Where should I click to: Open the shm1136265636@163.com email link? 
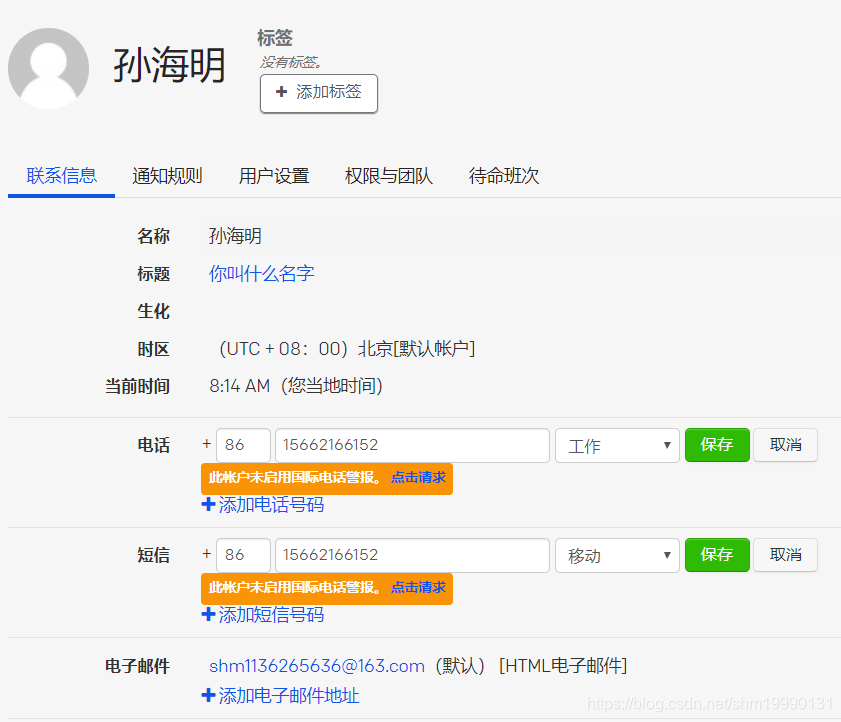(x=316, y=666)
